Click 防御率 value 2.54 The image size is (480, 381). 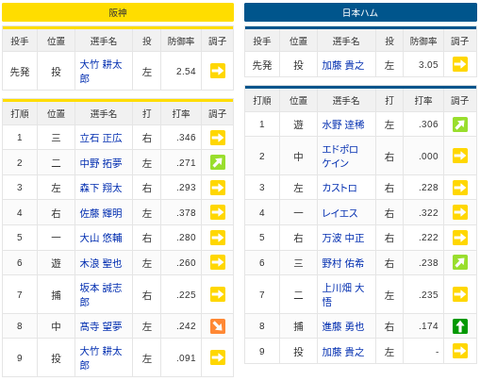(x=186, y=71)
